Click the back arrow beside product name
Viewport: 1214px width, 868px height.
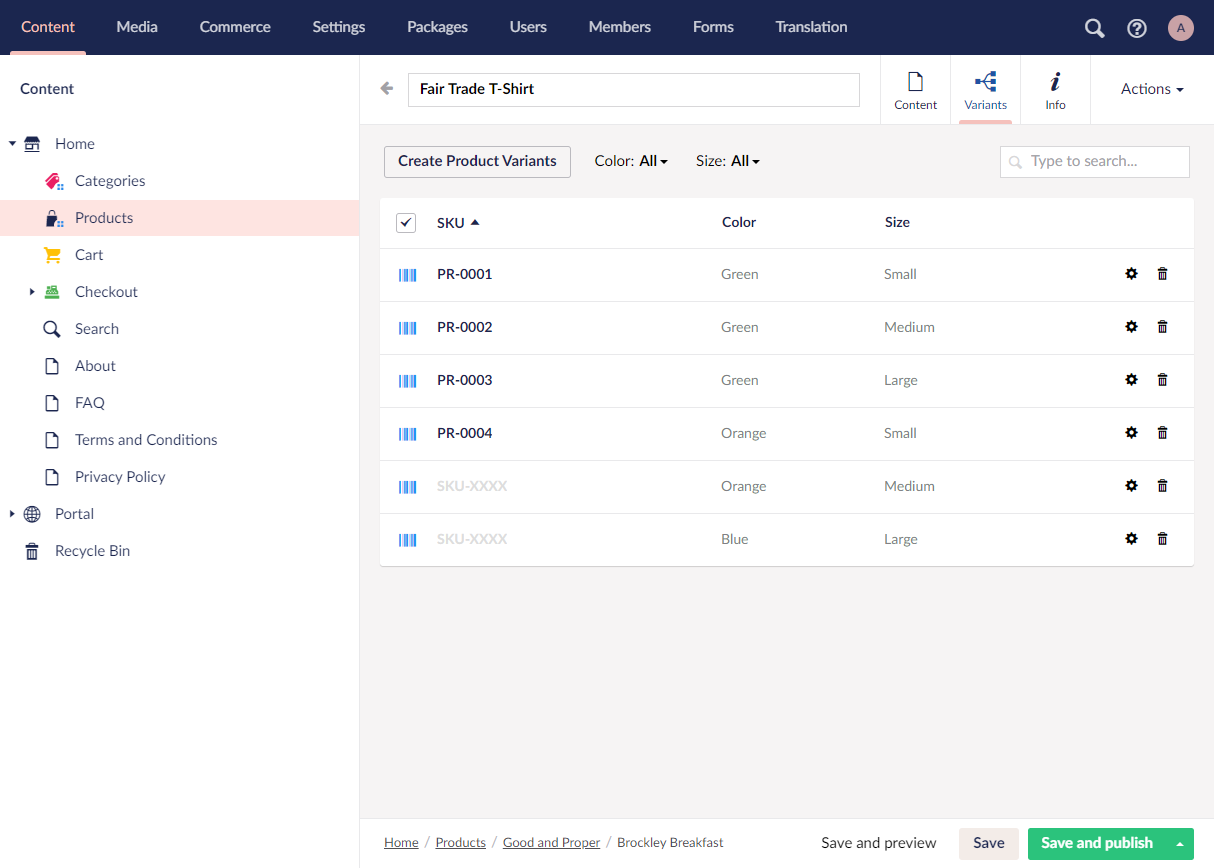pos(387,89)
